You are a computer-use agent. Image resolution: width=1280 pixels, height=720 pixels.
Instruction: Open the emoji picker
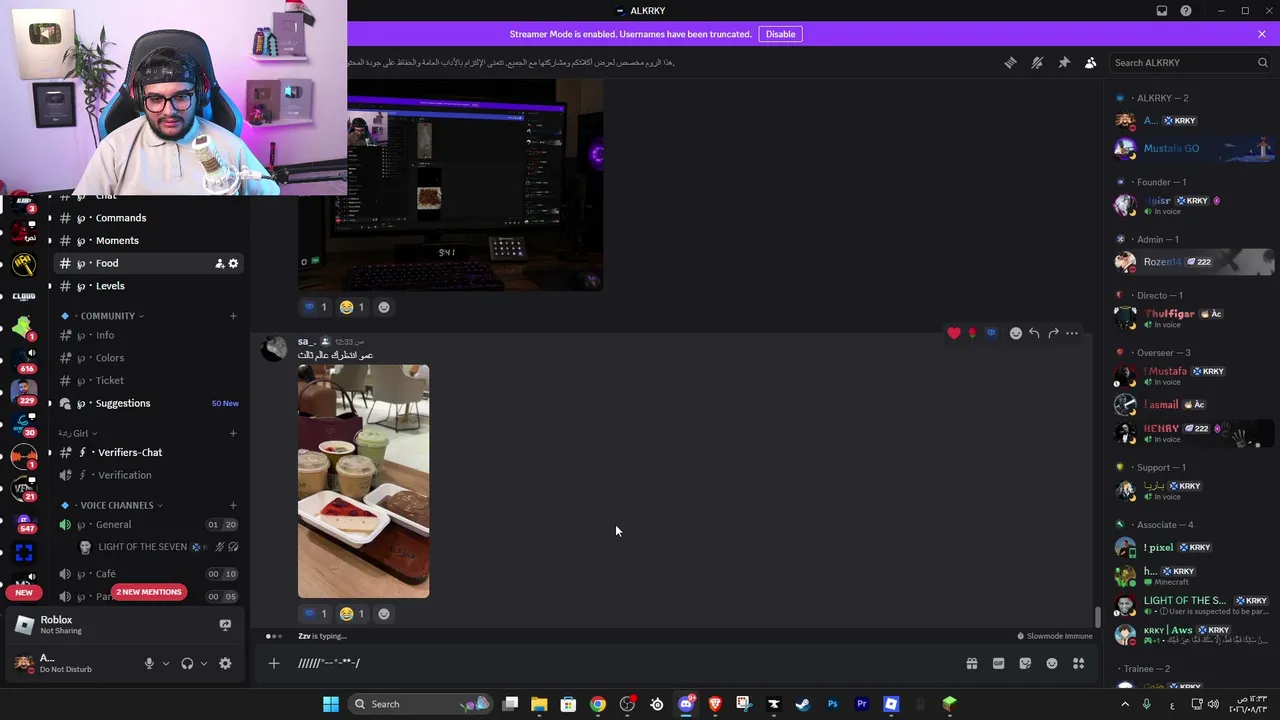click(1052, 663)
